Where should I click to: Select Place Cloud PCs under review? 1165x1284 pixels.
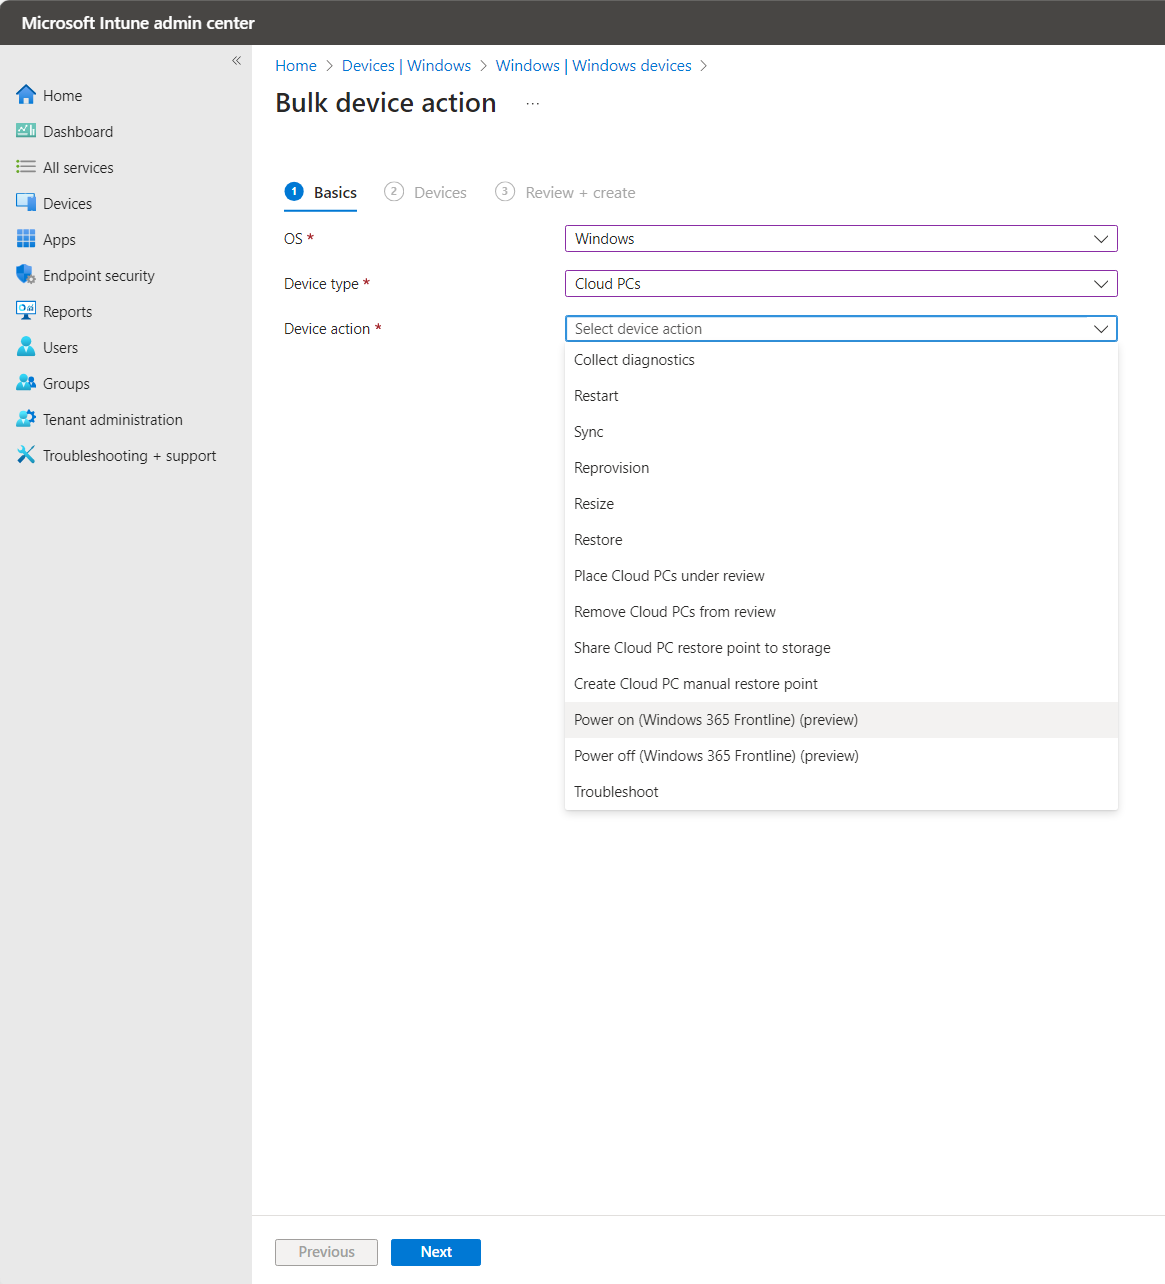tap(841, 576)
